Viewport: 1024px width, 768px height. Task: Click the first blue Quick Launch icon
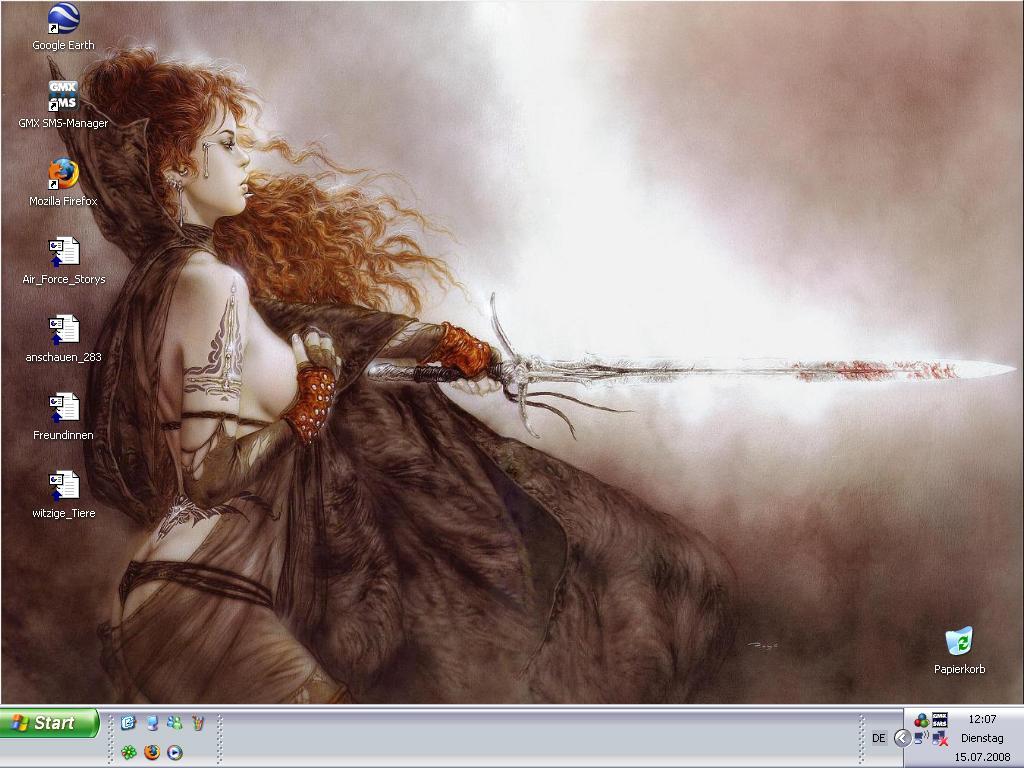(x=129, y=722)
